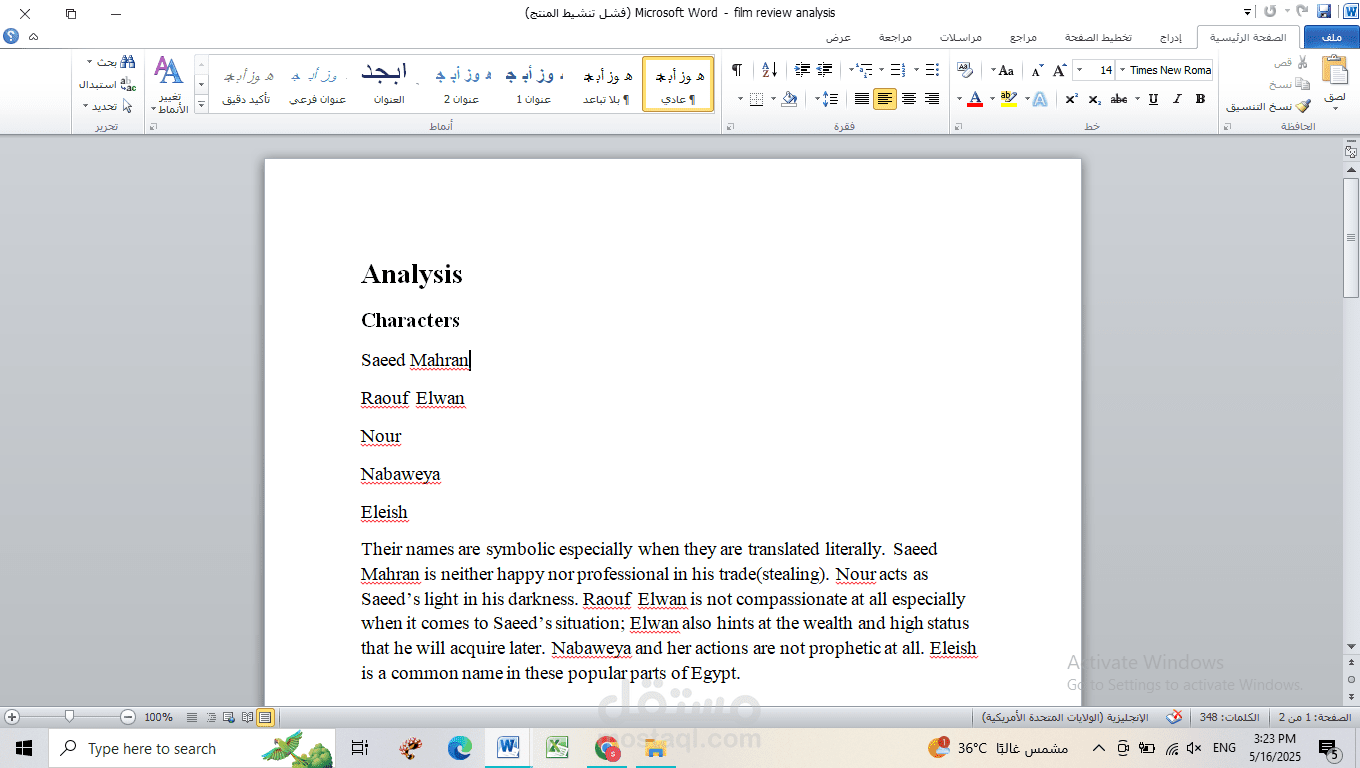Toggle bold formatting
Image resolution: width=1360 pixels, height=768 pixels.
tap(1200, 99)
